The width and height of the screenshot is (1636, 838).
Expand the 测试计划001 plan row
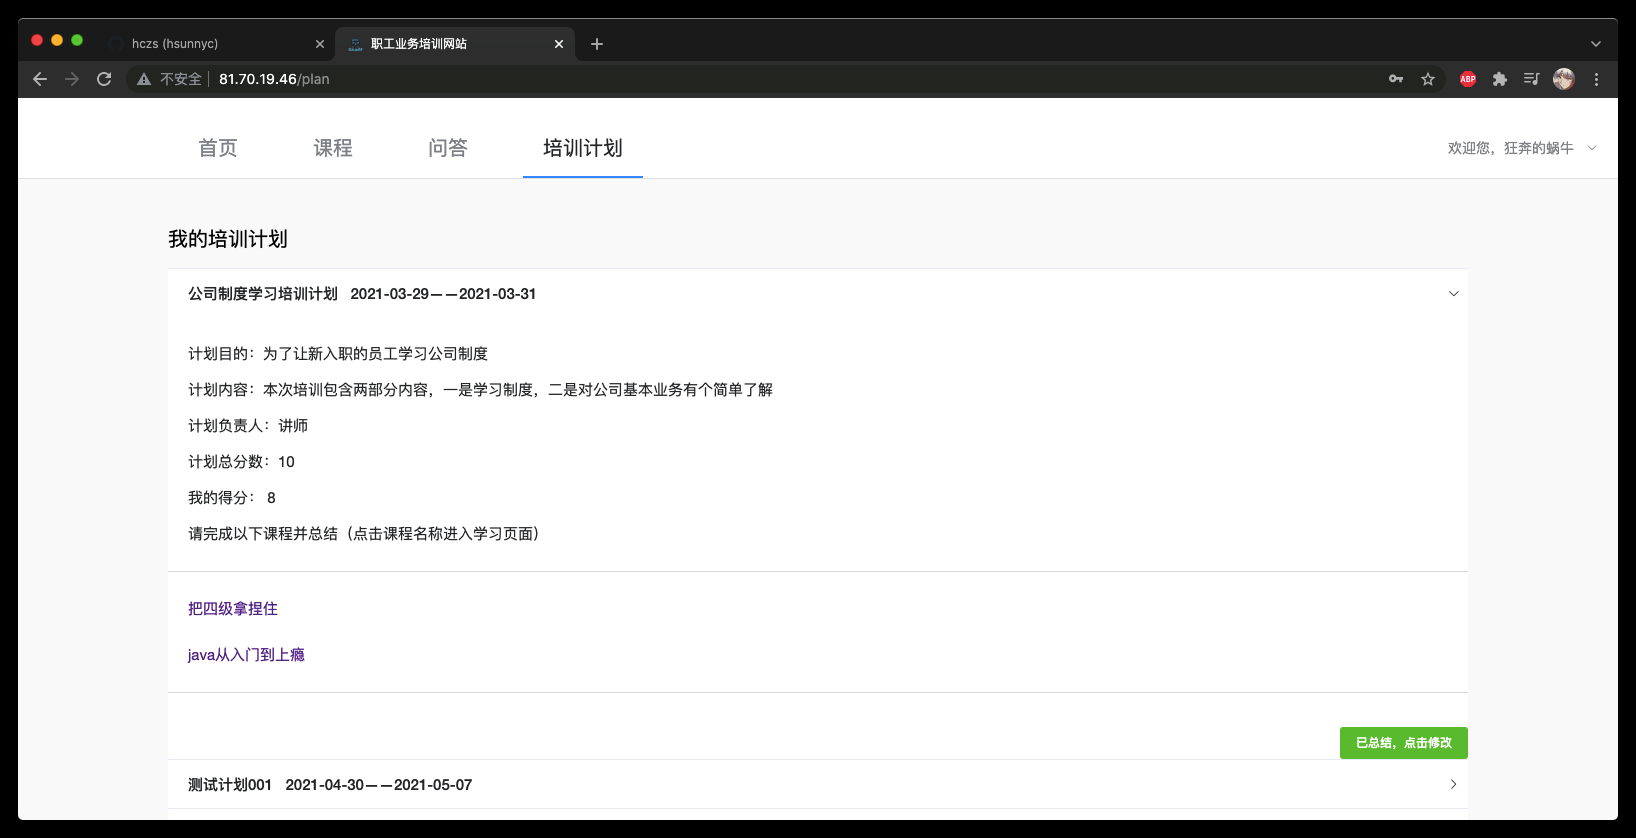click(x=1453, y=785)
